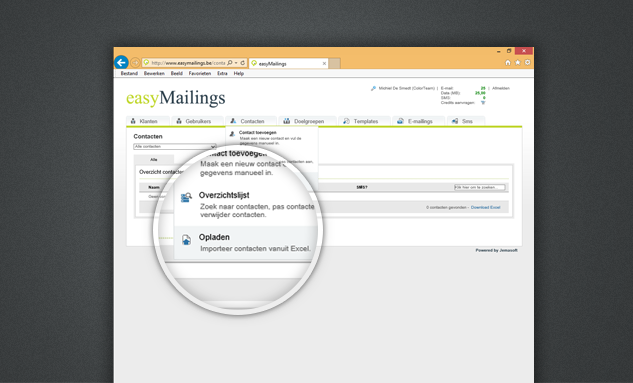Minimize the browser window
Image resolution: width=633 pixels, height=383 pixels.
point(499,51)
